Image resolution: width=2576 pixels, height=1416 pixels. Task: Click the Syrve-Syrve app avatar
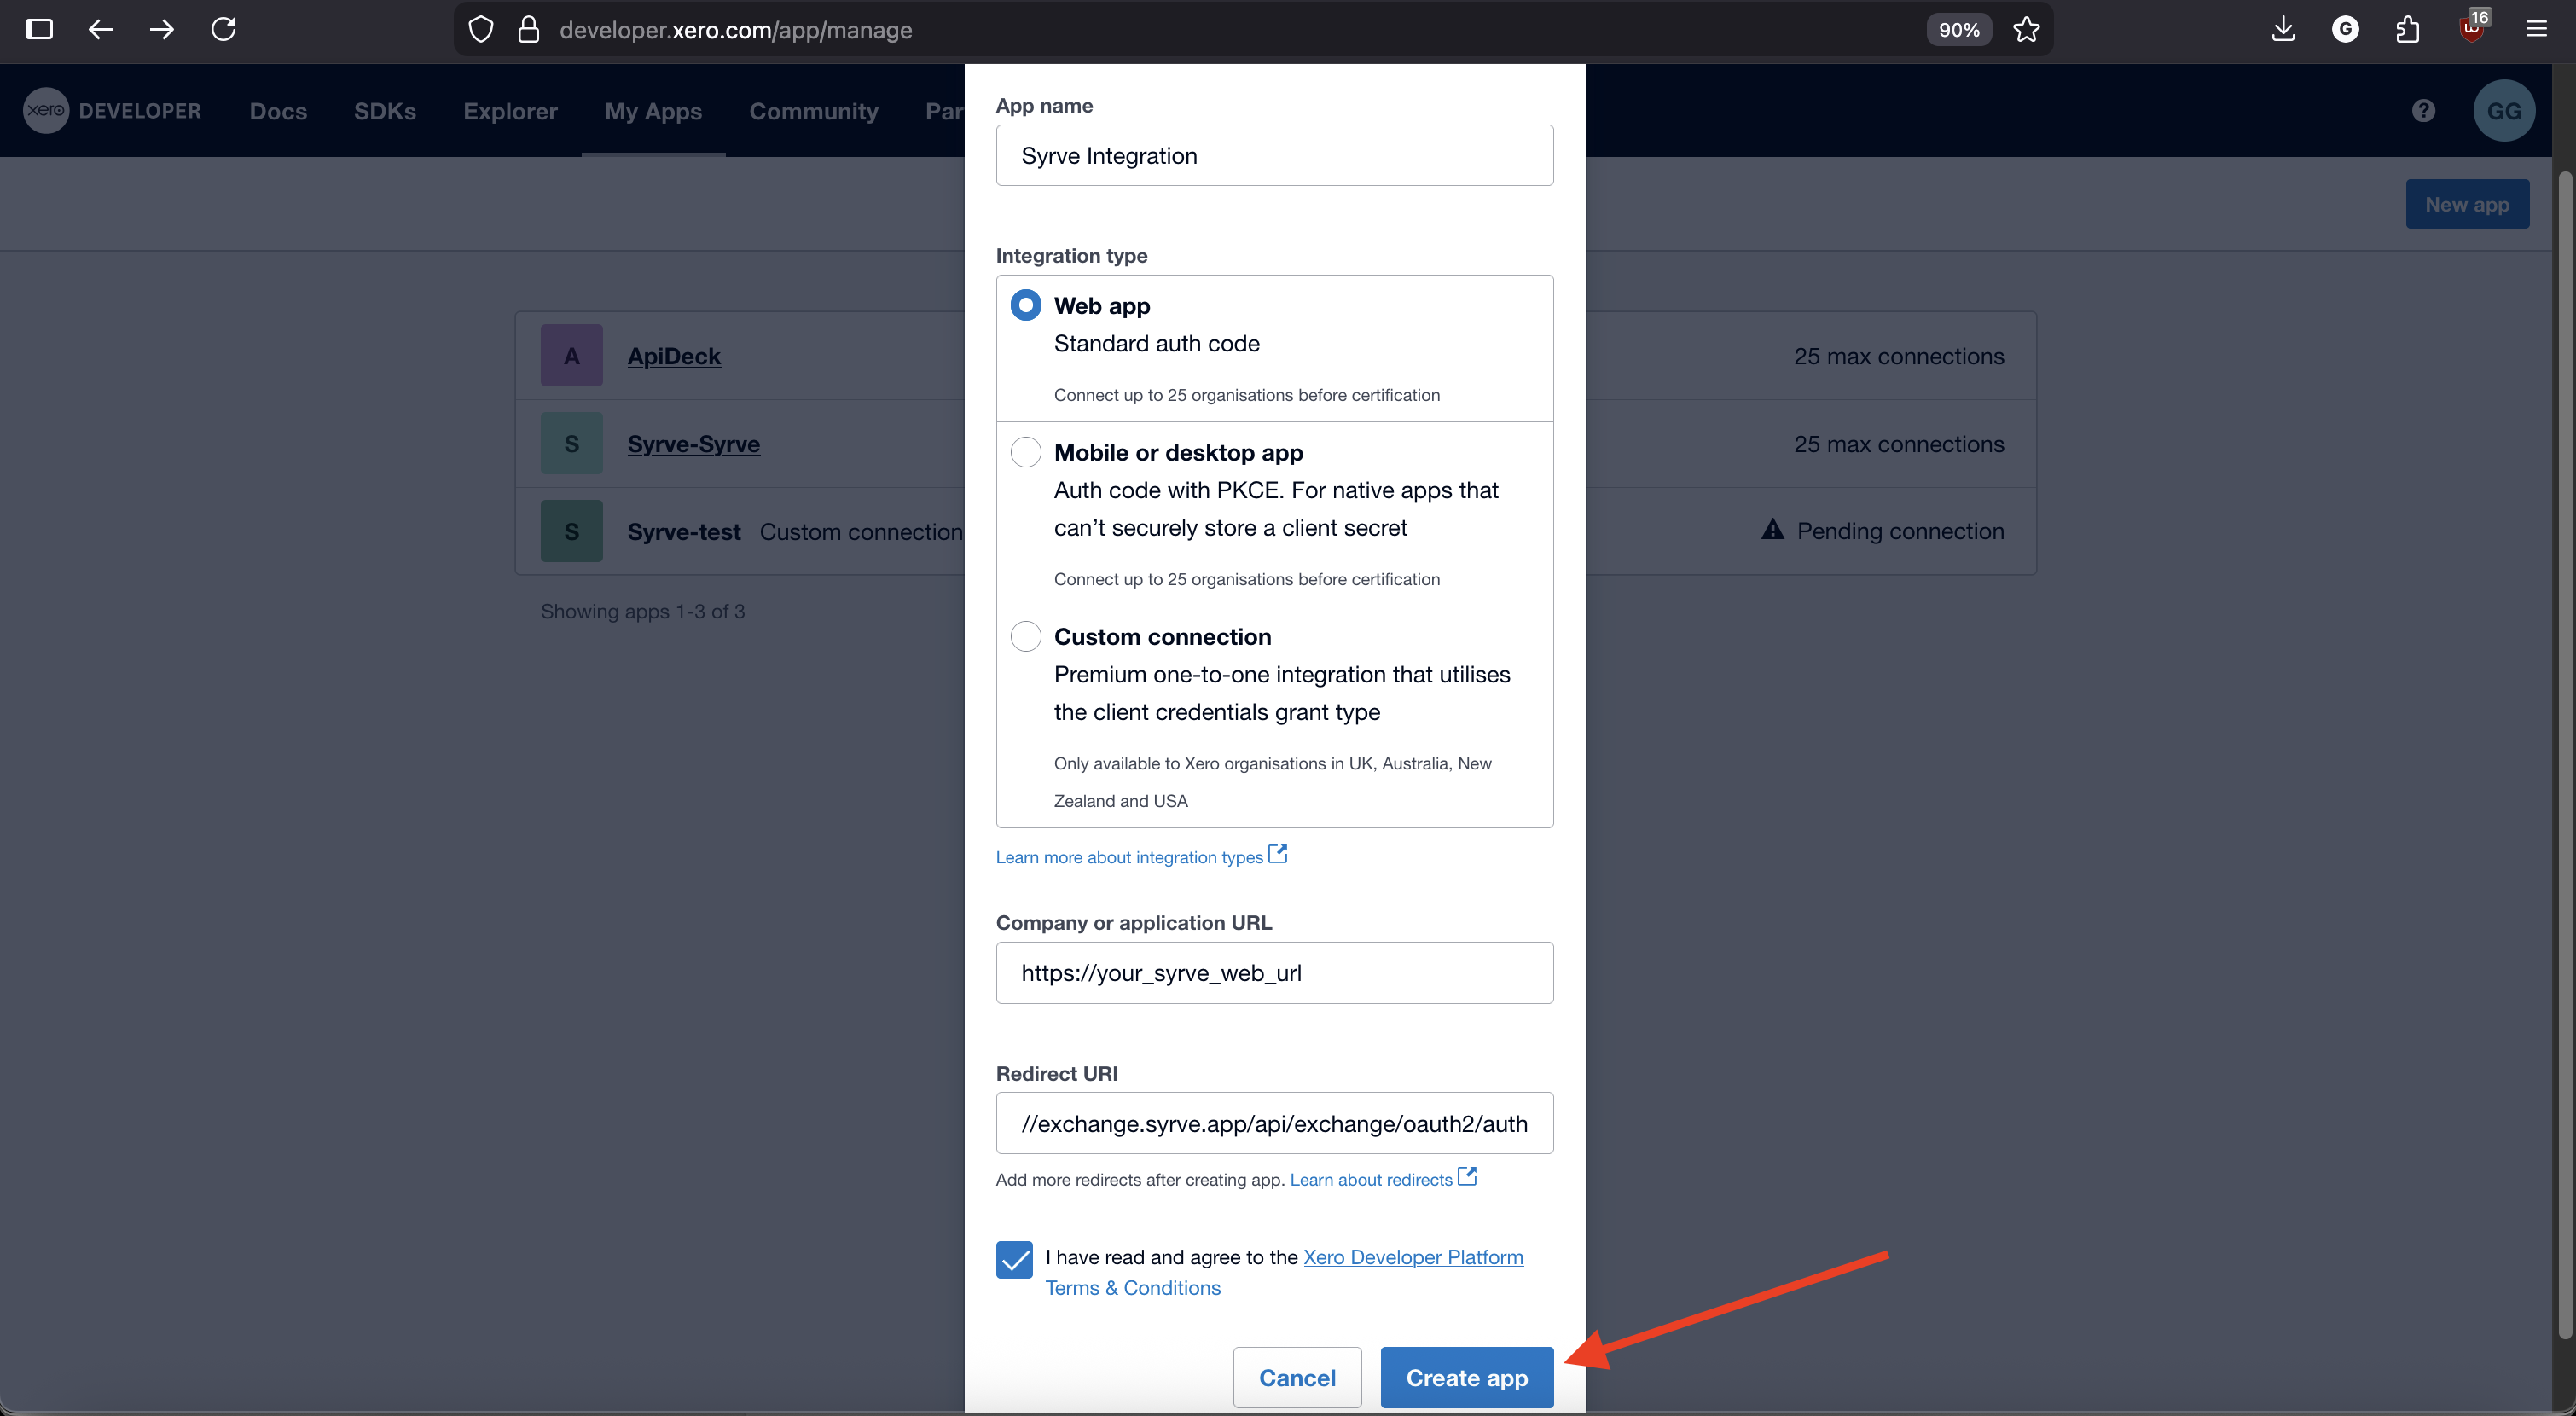coord(571,443)
